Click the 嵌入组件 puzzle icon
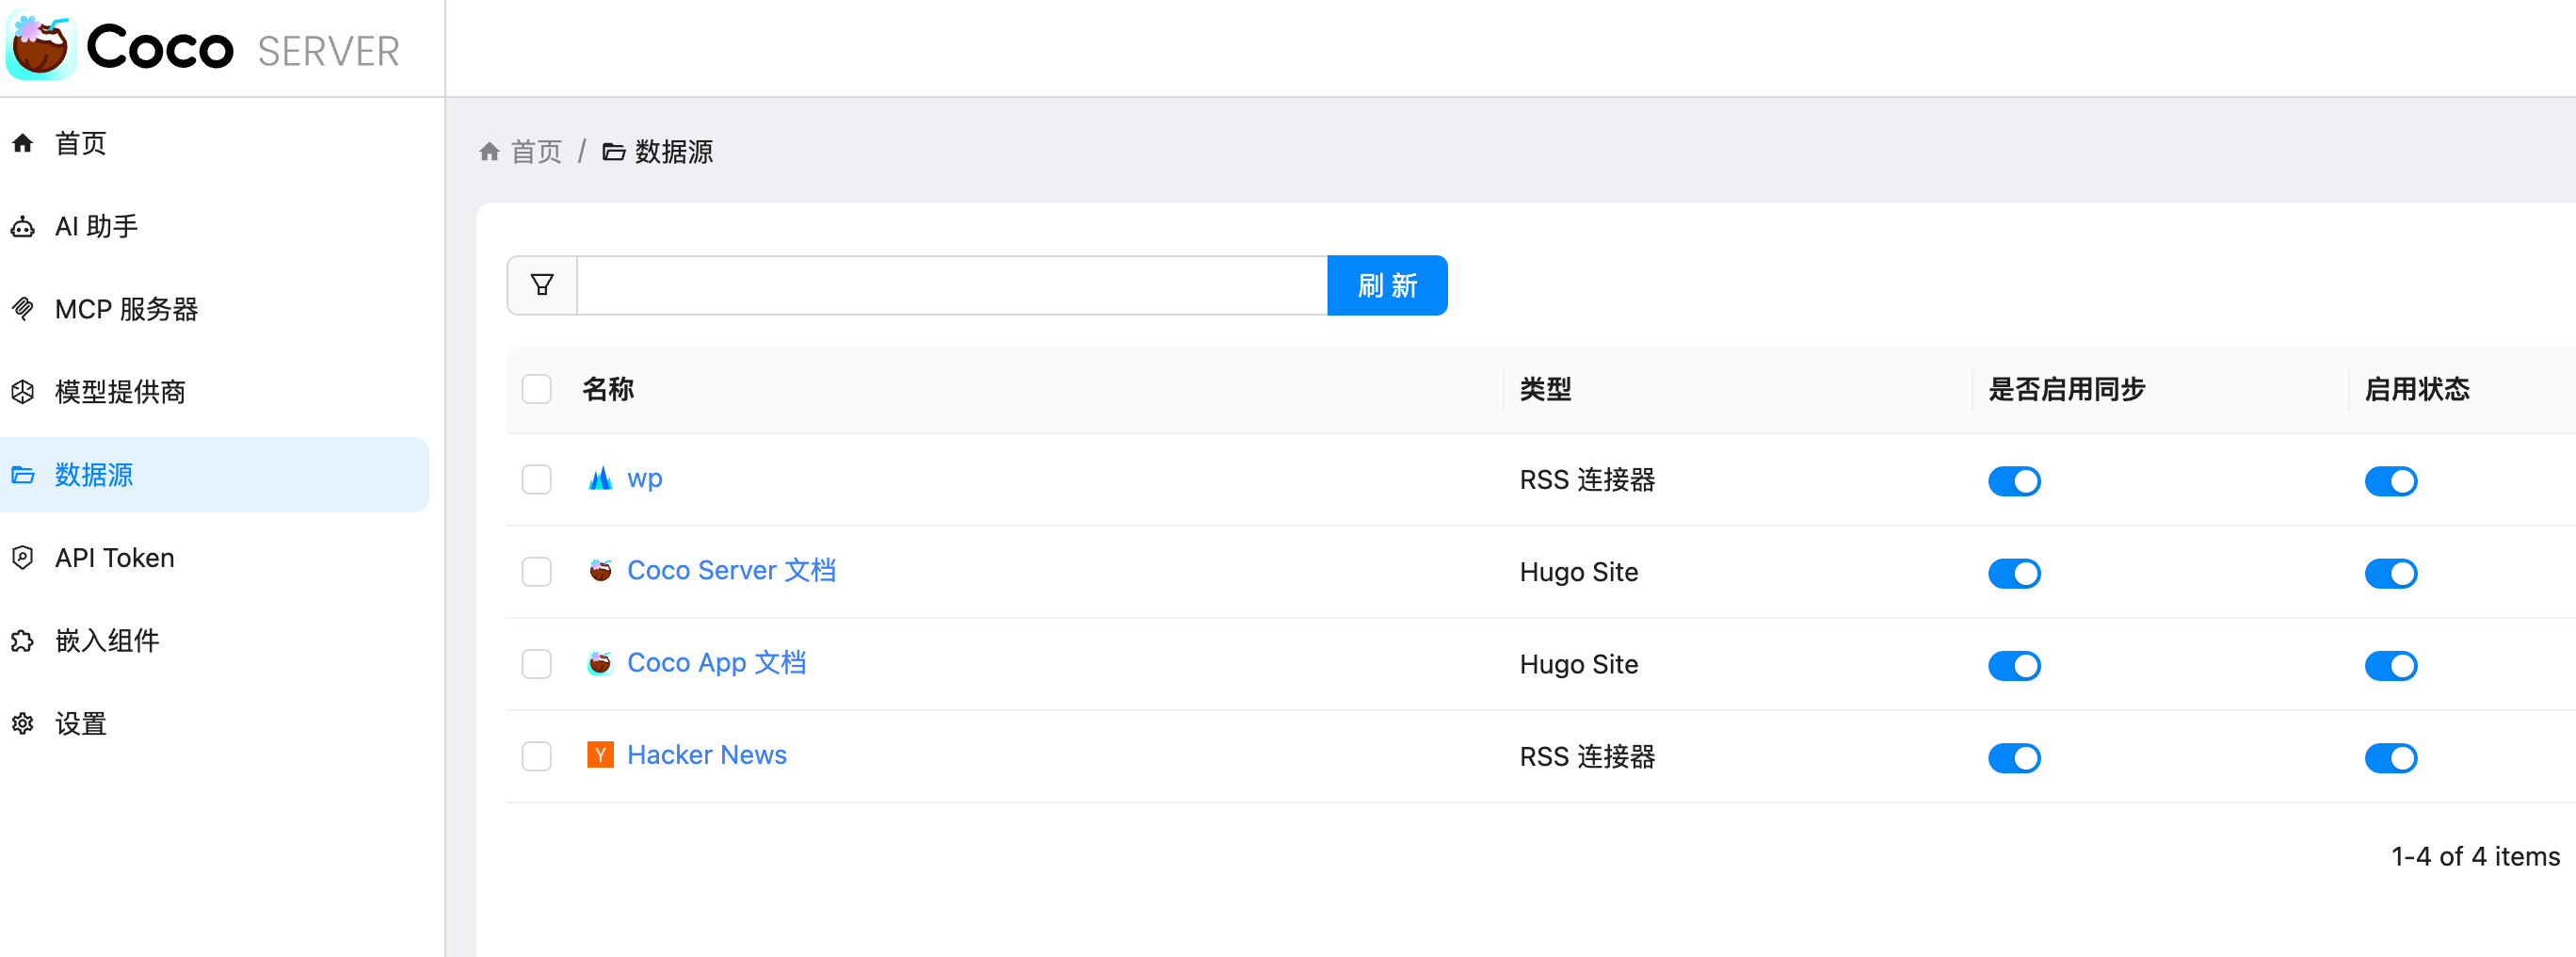 23,641
